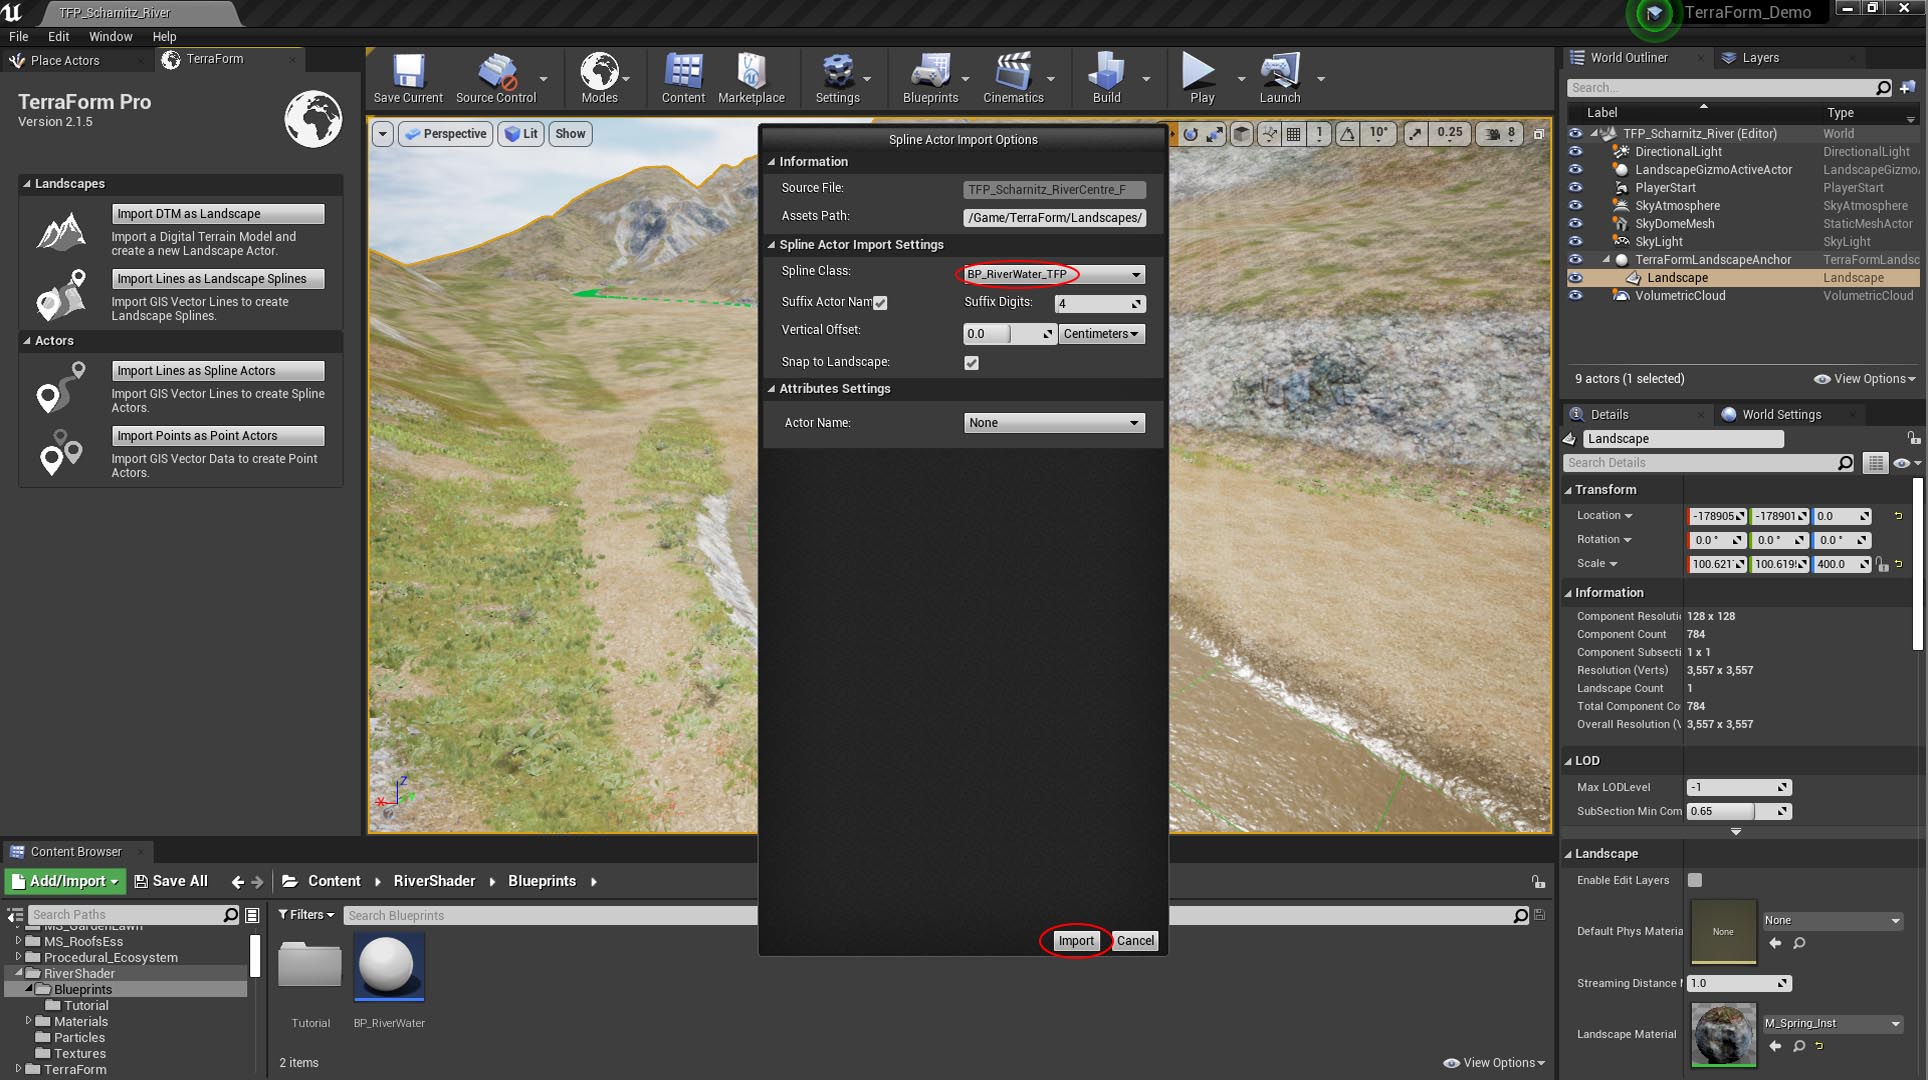
Task: Hide VolumetricCloud in World Outliner
Action: click(x=1576, y=296)
